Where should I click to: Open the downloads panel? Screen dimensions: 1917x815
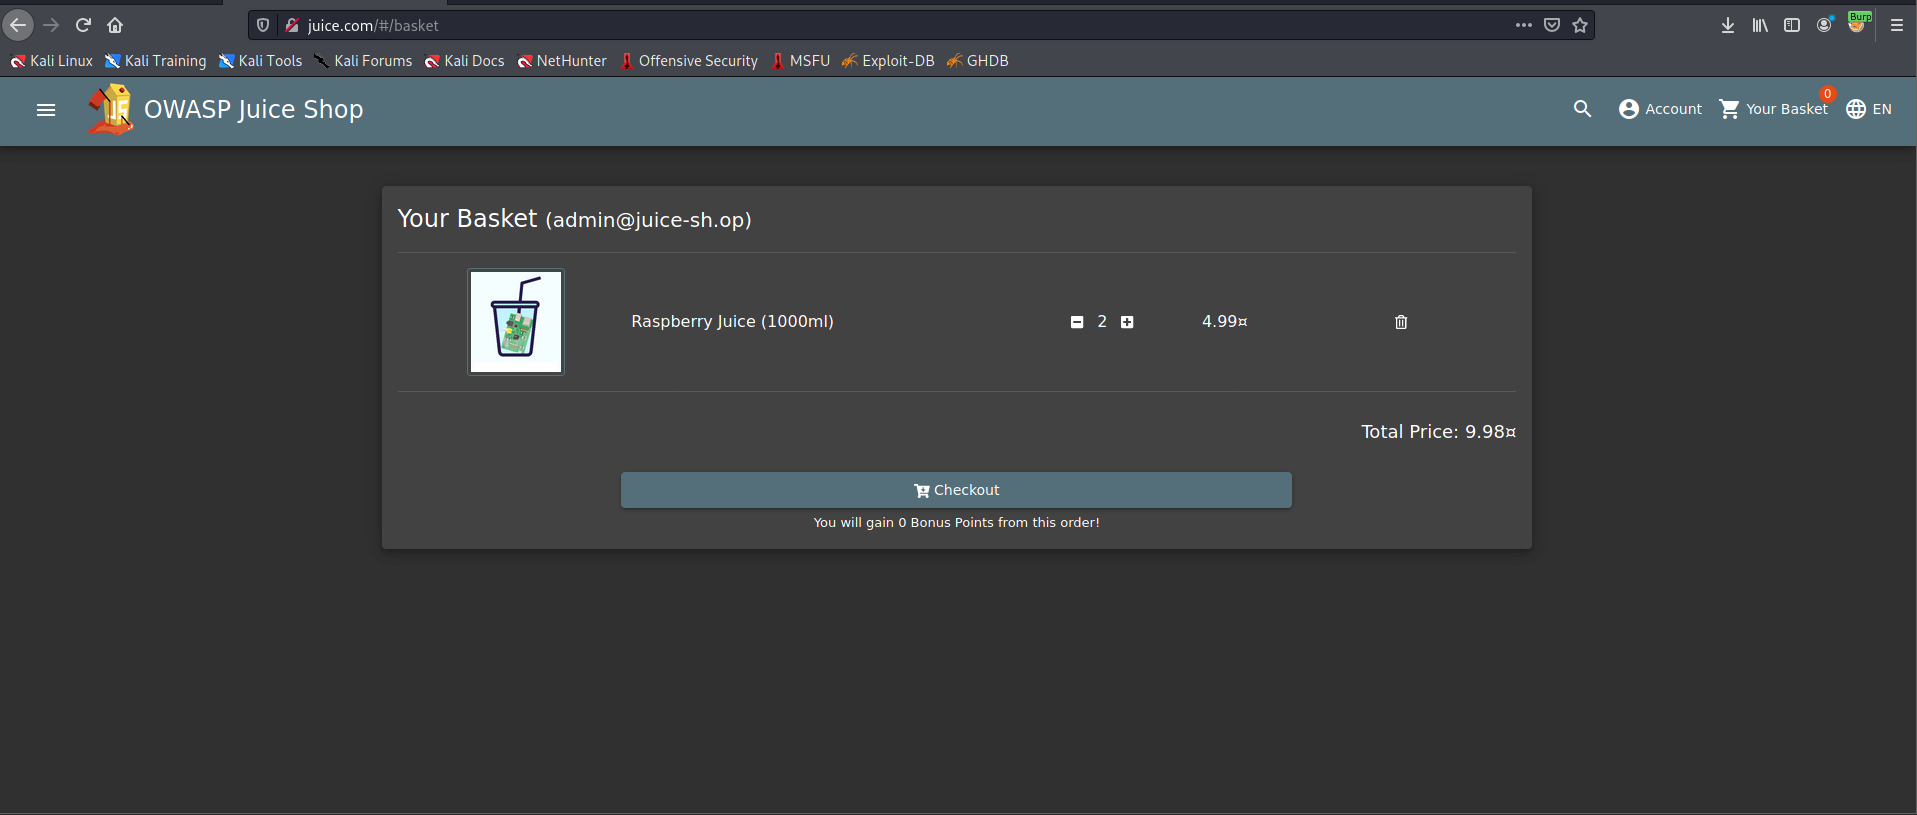[1727, 25]
